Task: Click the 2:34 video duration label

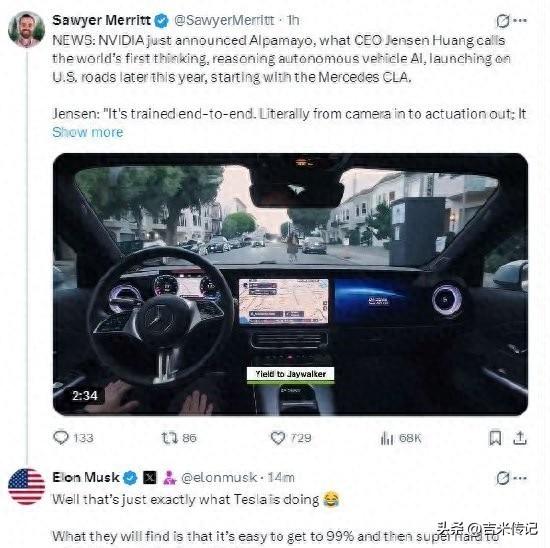Action: (x=85, y=396)
